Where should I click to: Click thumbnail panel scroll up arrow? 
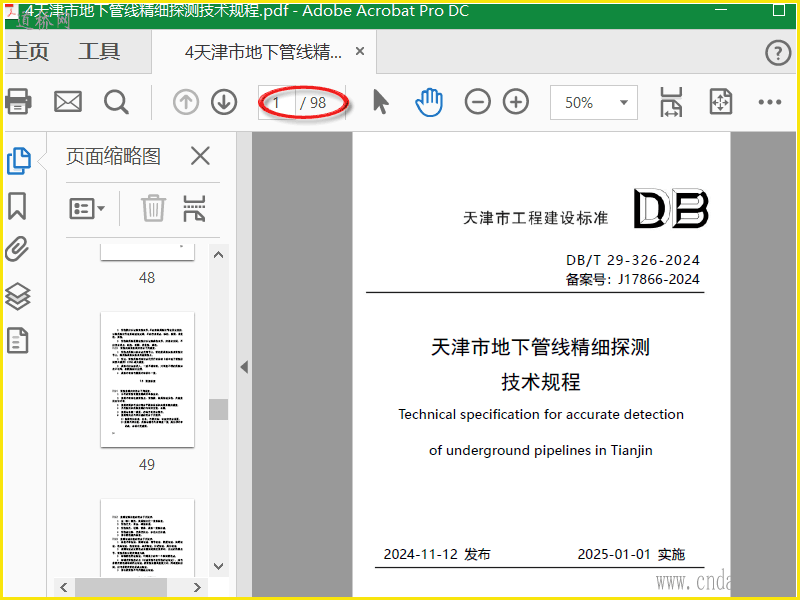(218, 255)
